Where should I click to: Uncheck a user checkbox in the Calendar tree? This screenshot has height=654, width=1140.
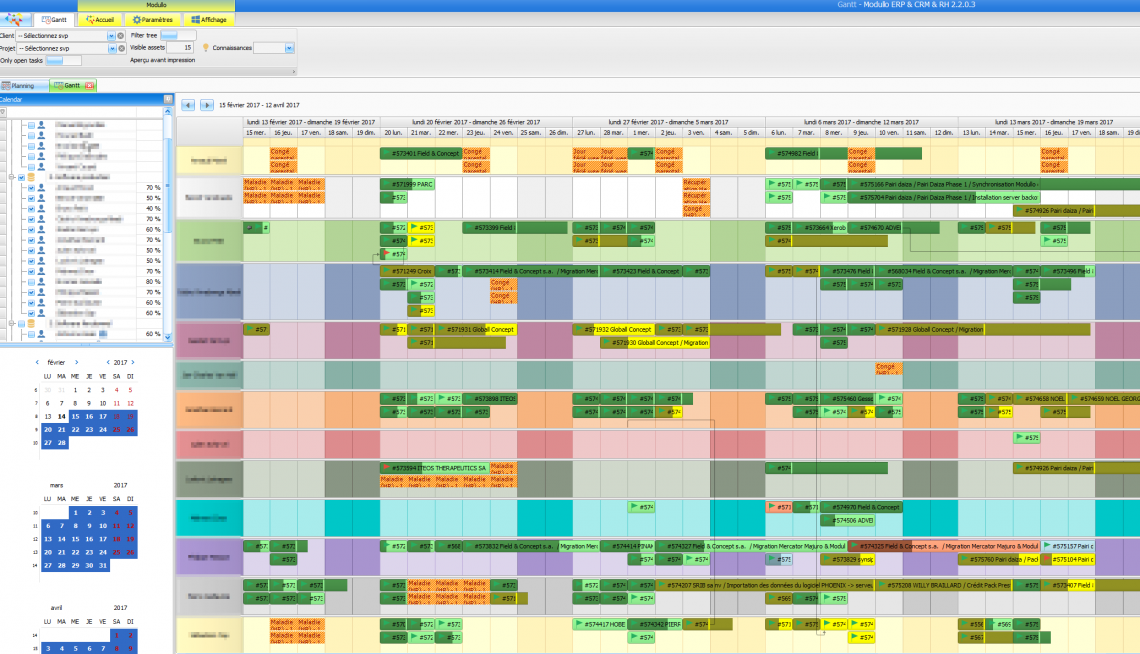[30, 188]
